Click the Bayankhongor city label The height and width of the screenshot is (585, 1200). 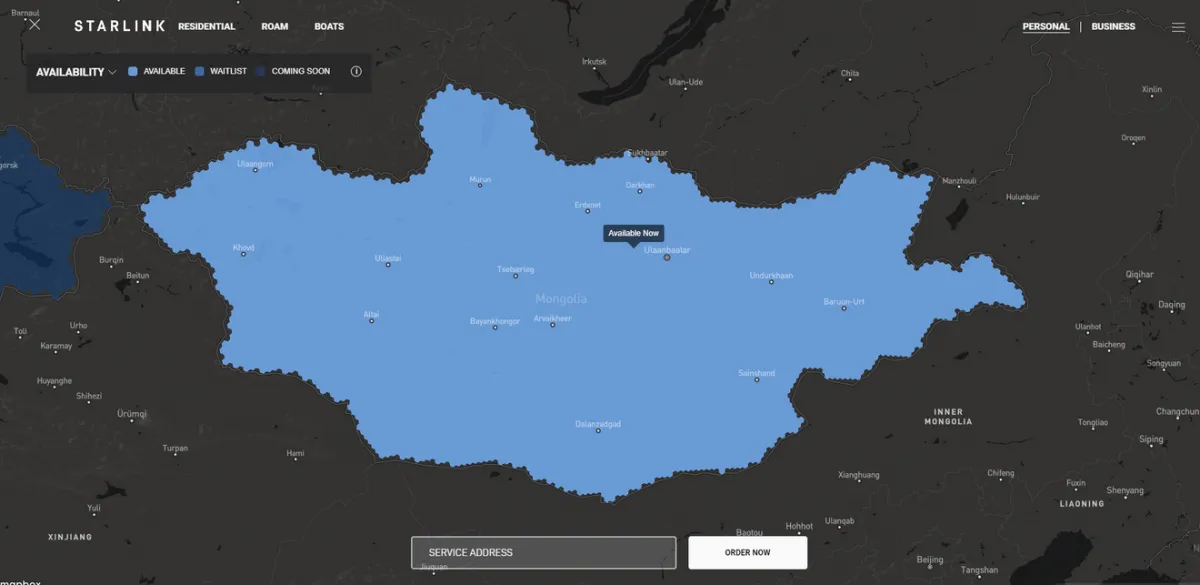pyautogui.click(x=495, y=321)
